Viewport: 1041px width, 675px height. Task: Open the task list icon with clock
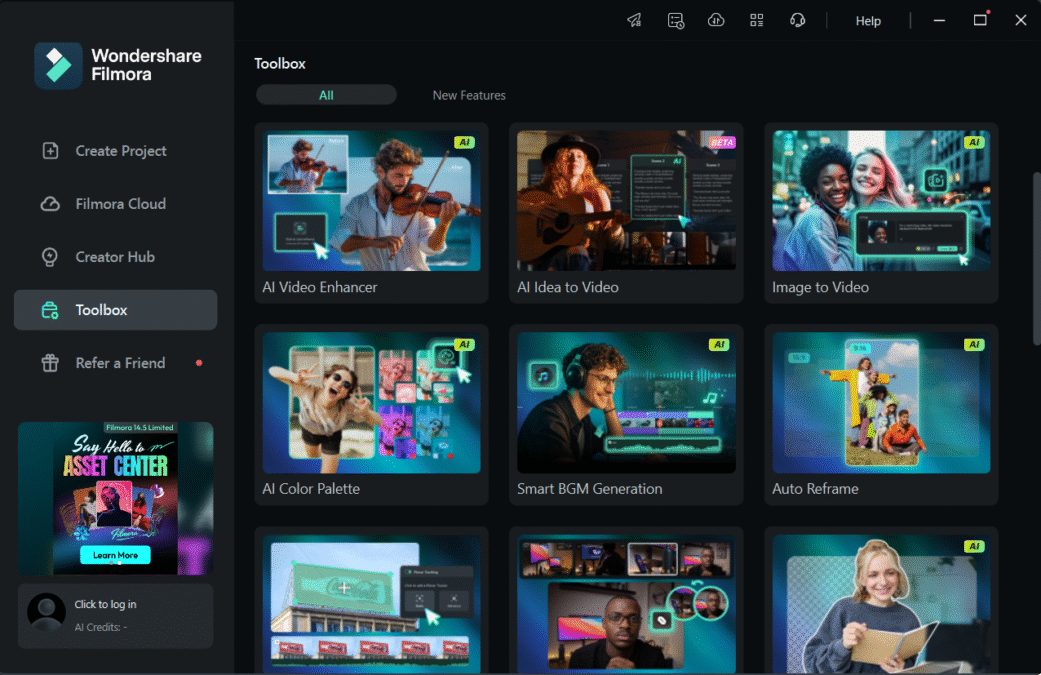[675, 21]
